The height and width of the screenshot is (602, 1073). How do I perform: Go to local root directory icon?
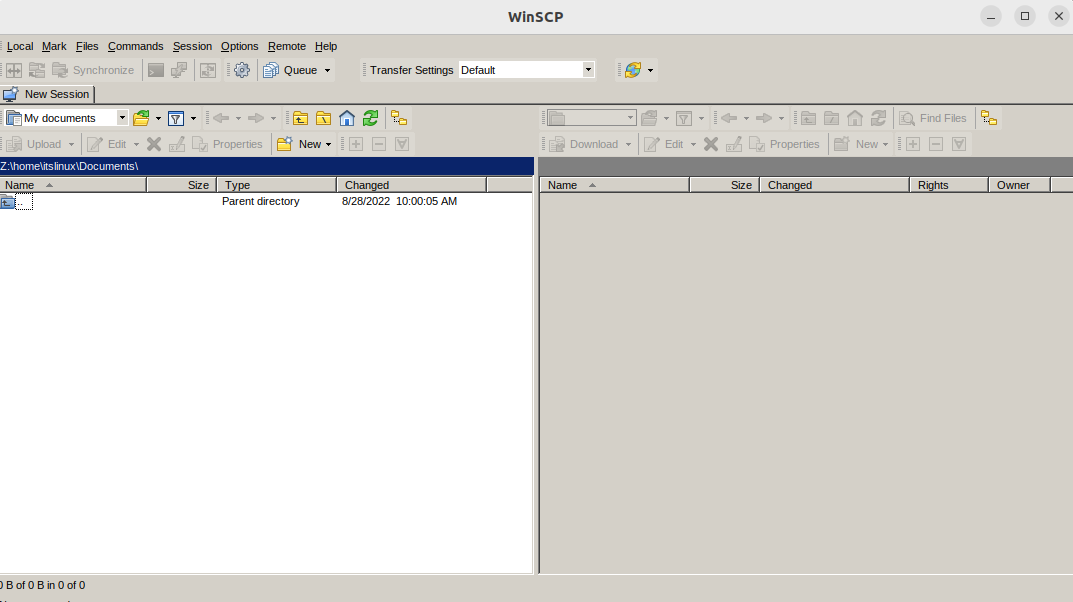click(x=324, y=118)
